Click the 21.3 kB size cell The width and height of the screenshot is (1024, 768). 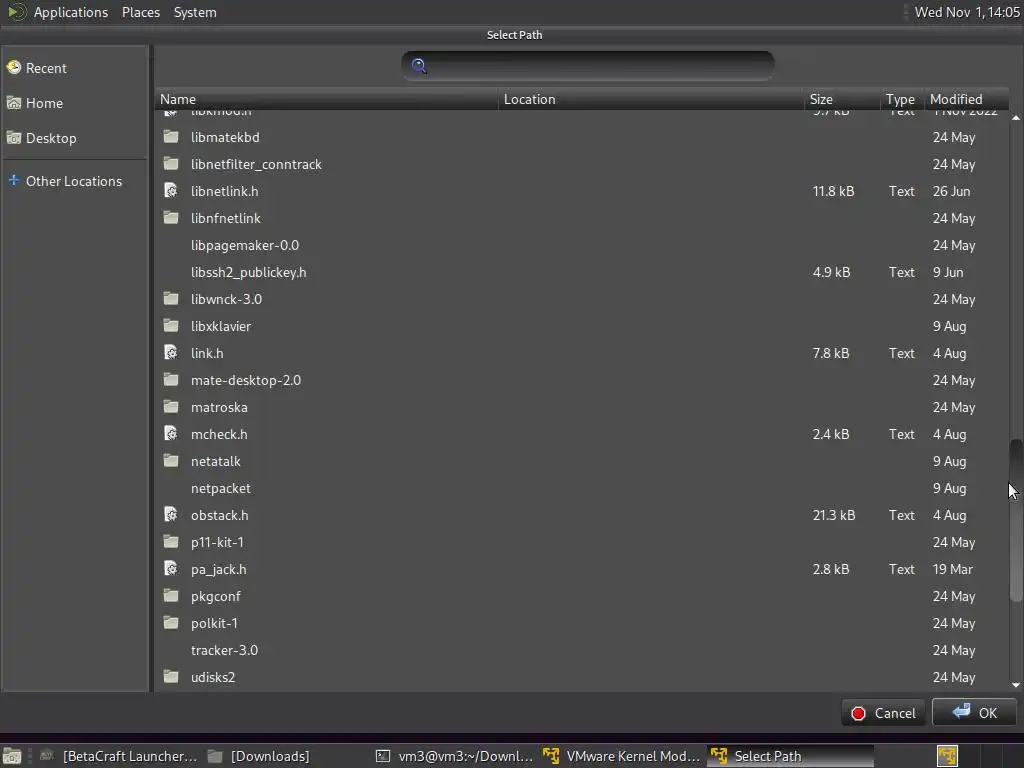coord(833,515)
